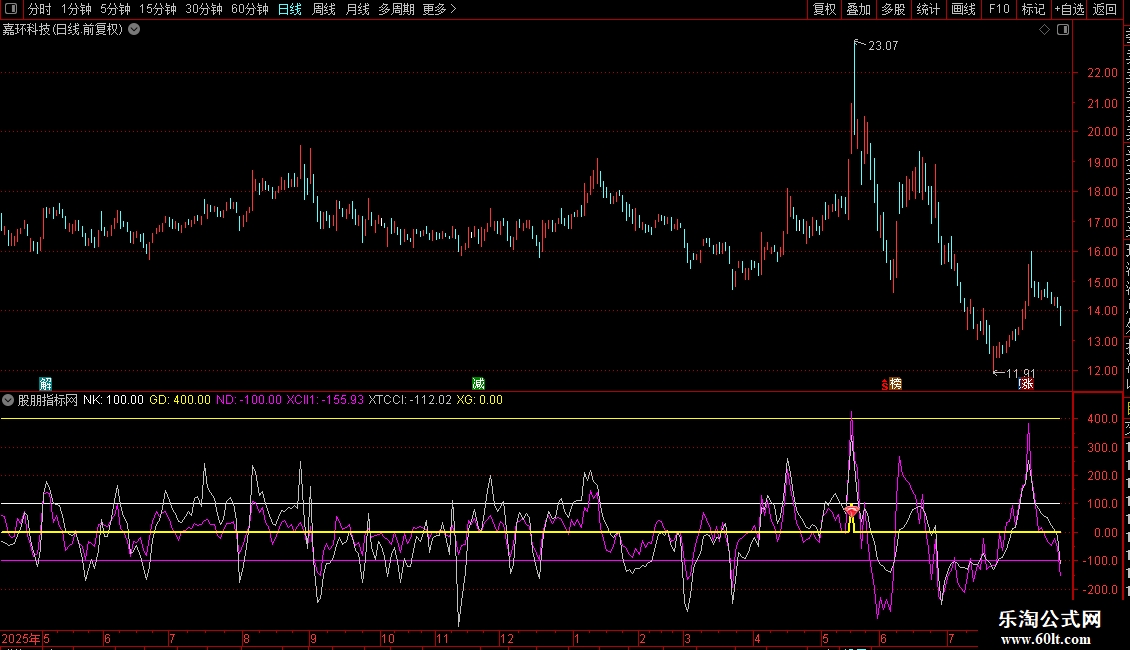Switch to 分时 view
Viewport: 1130px width, 650px height.
[x=40, y=9]
